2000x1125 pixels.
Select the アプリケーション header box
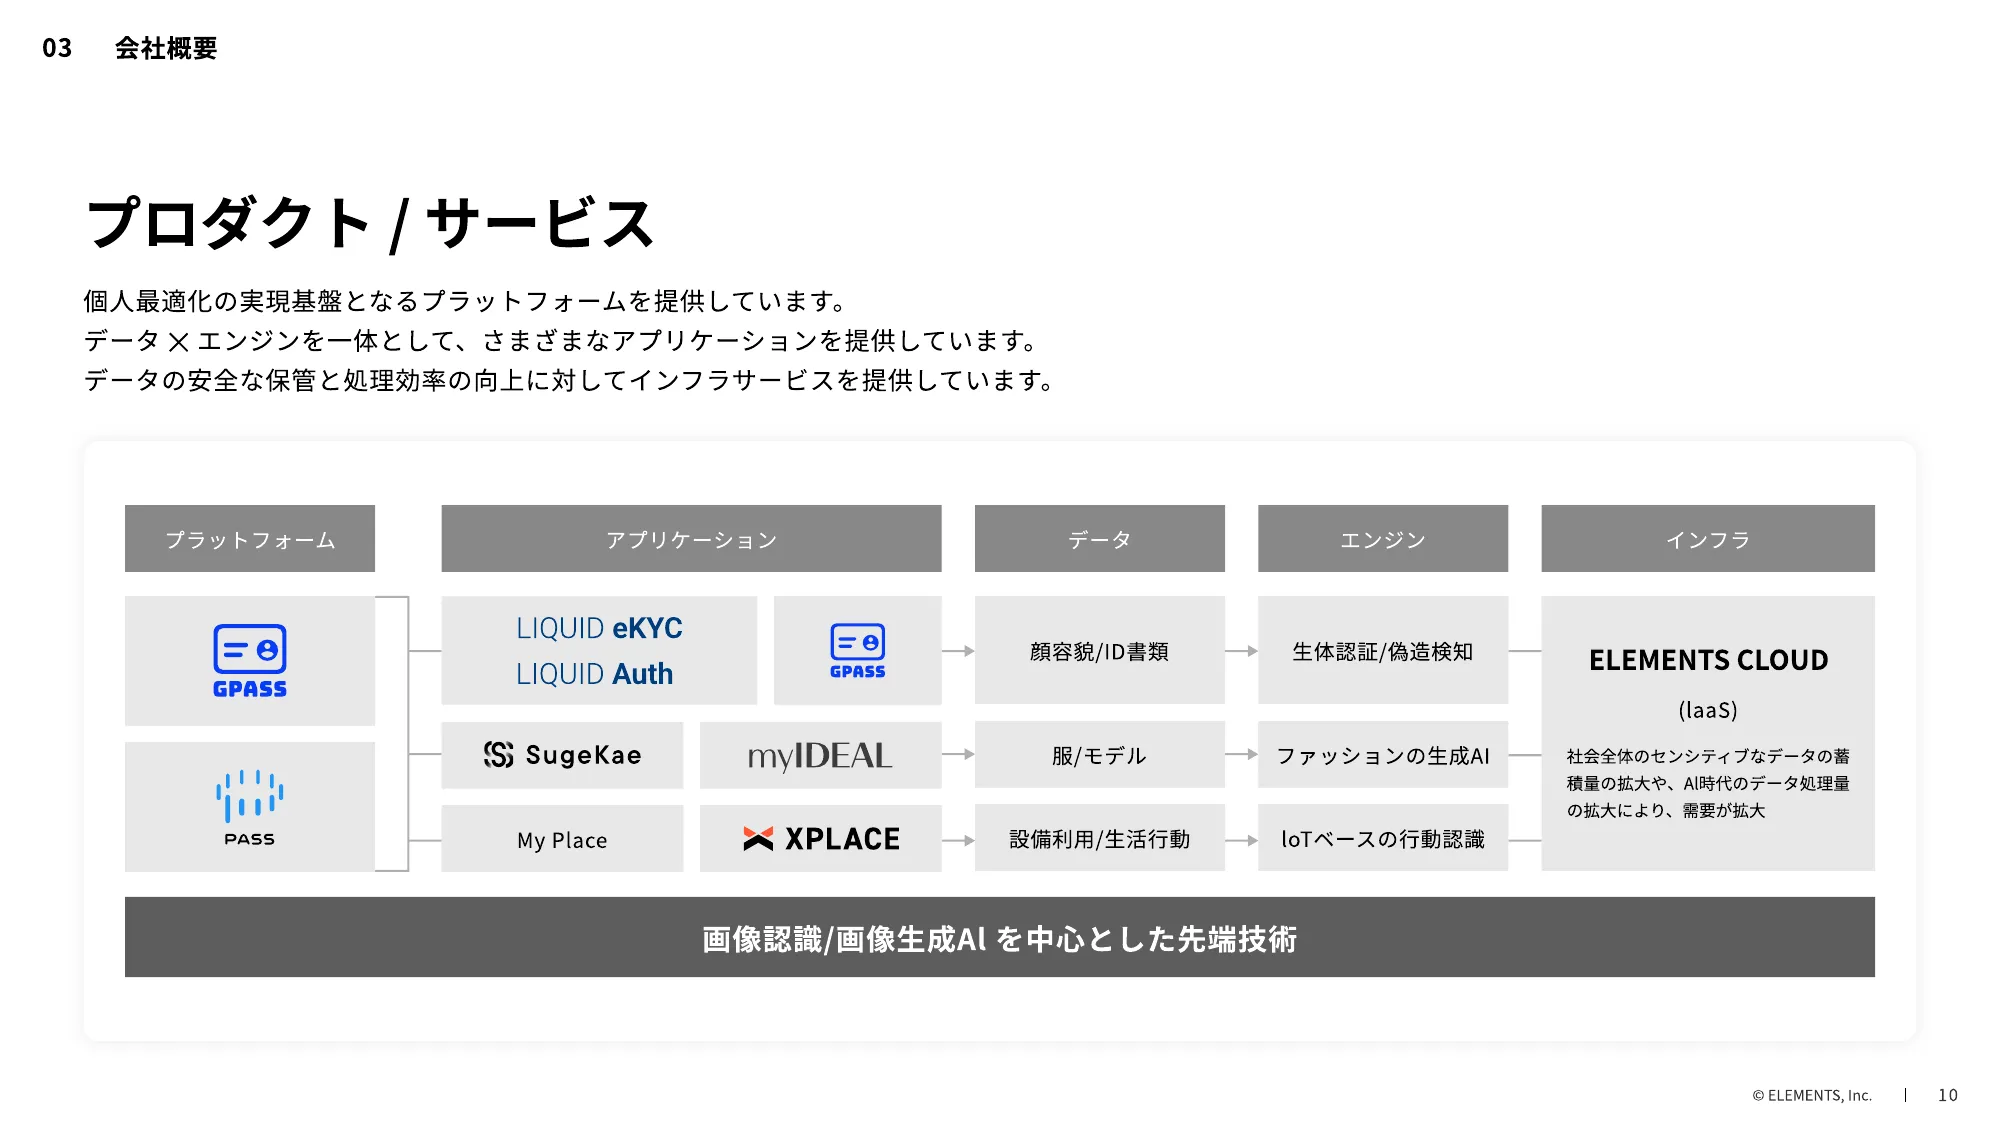(x=691, y=539)
